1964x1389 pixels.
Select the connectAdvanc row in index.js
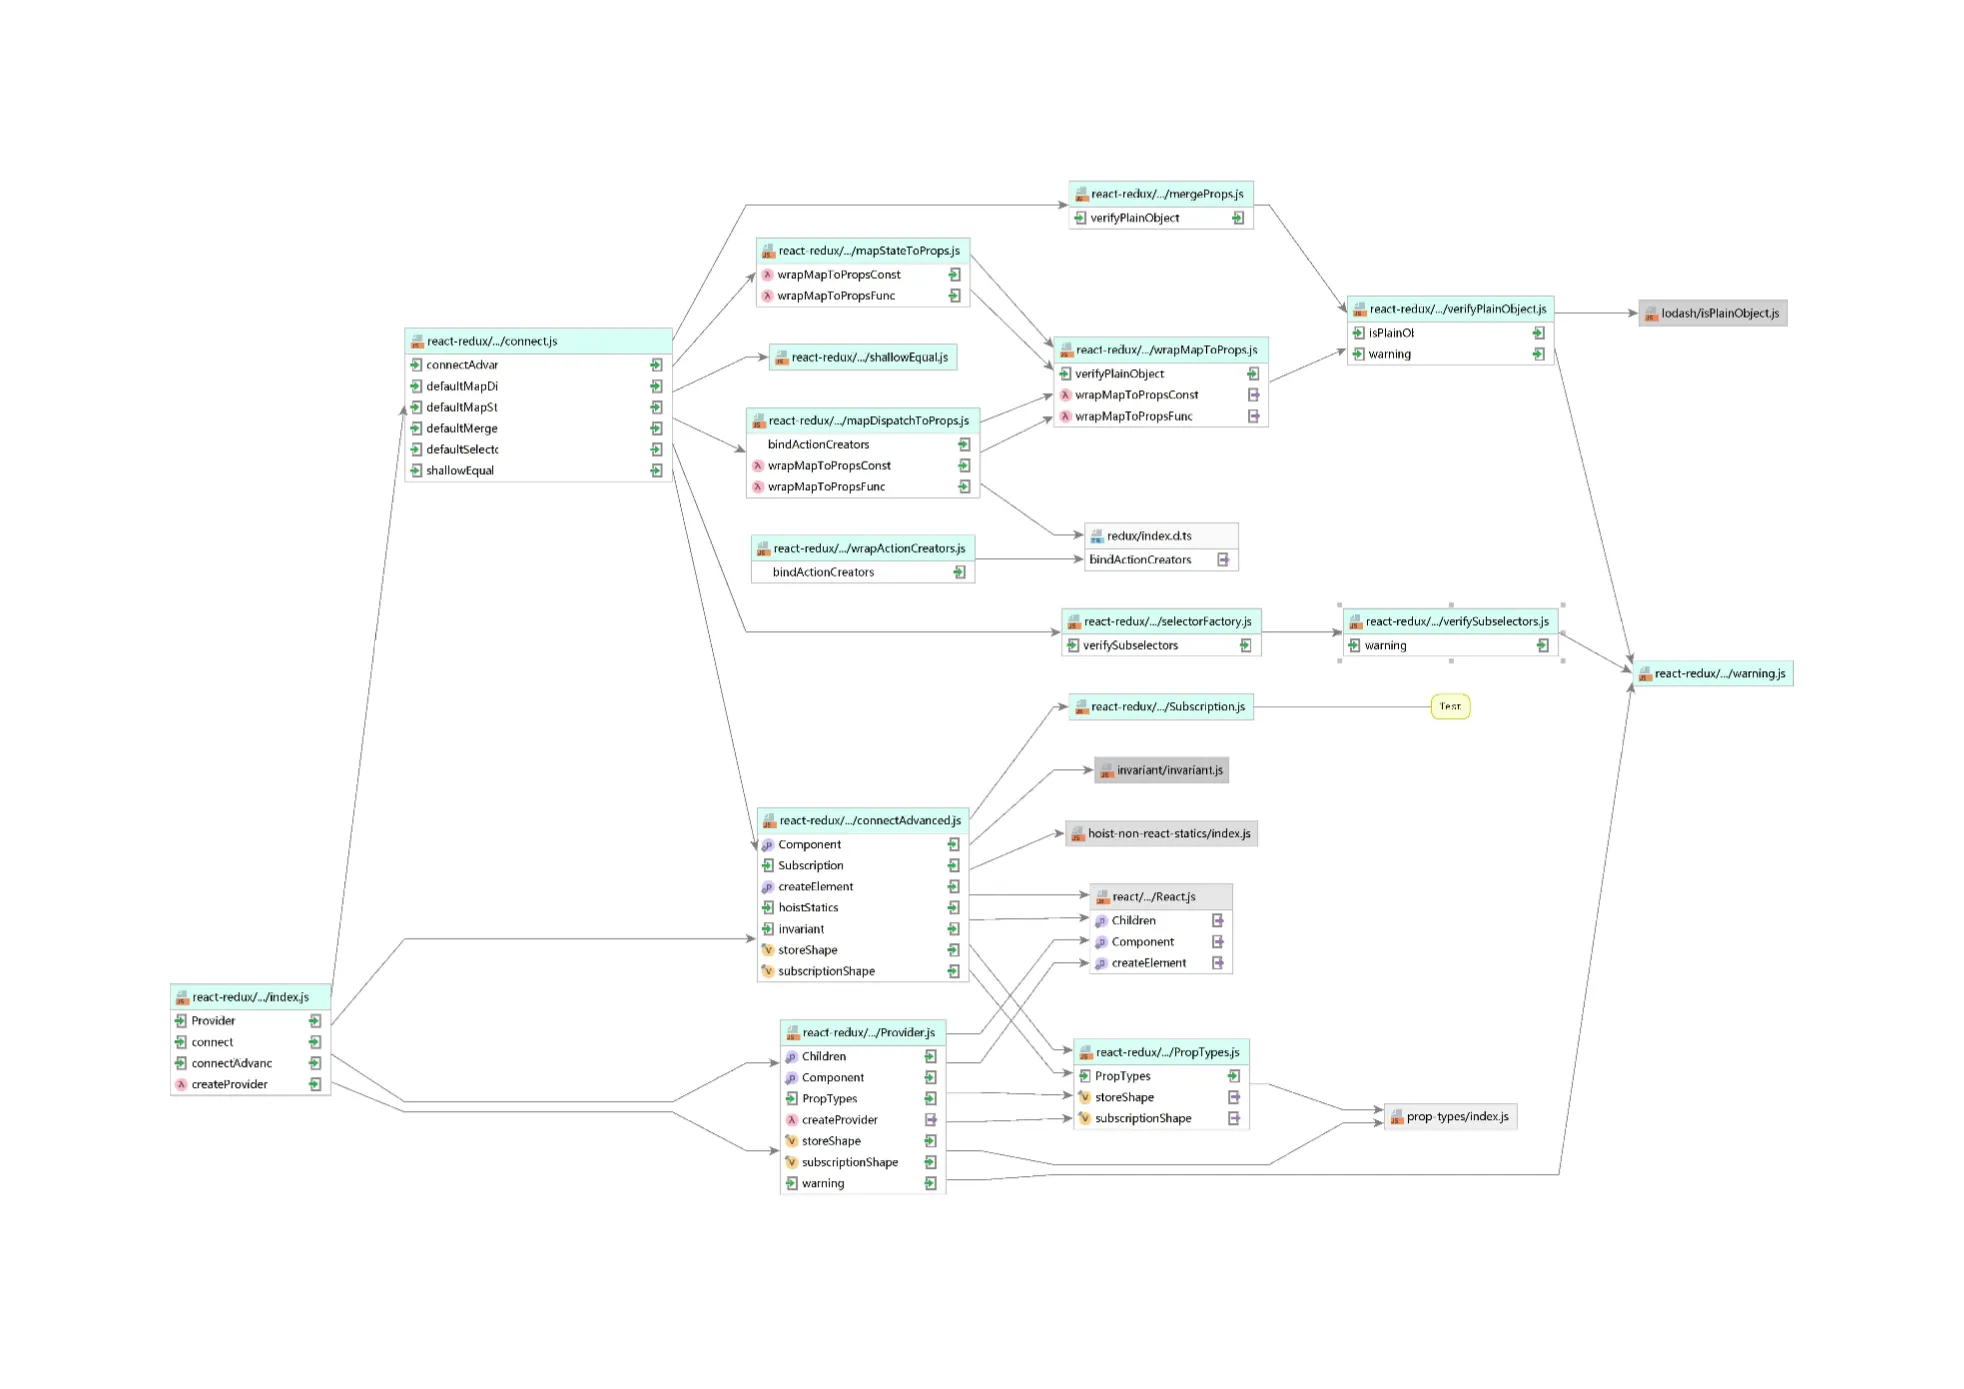coord(250,1064)
